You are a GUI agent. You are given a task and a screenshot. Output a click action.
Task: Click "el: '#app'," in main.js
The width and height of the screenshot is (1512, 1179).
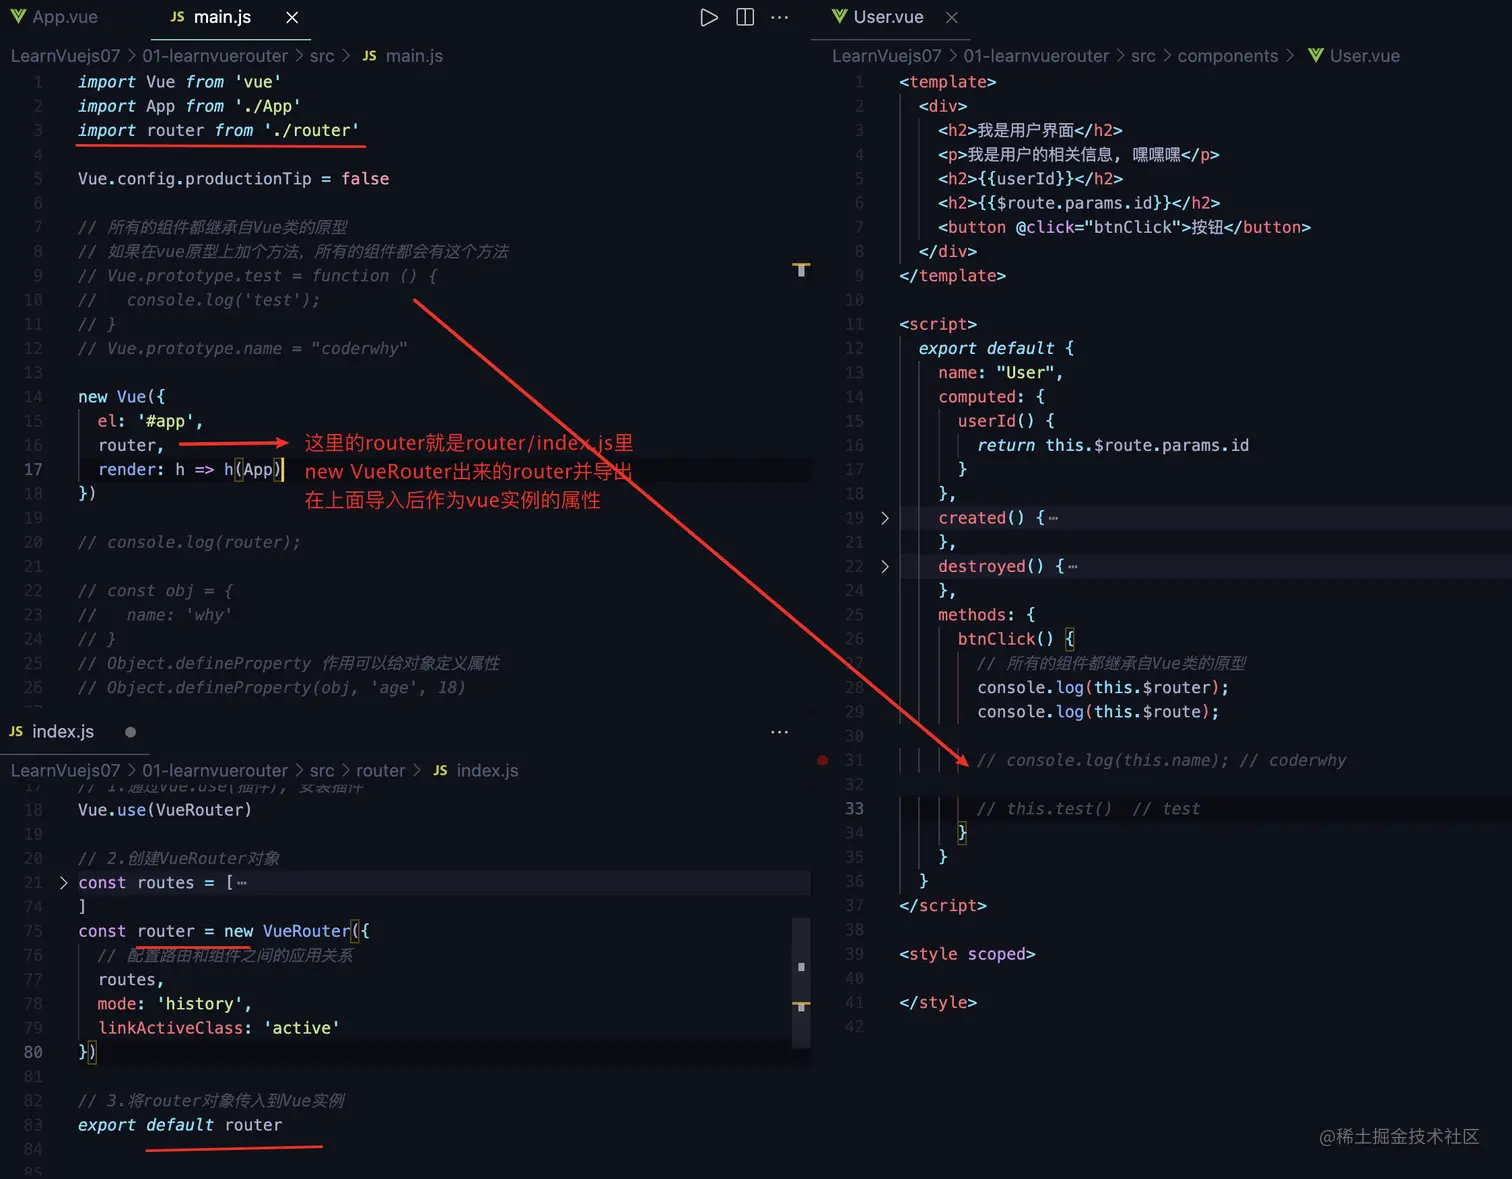(x=150, y=421)
